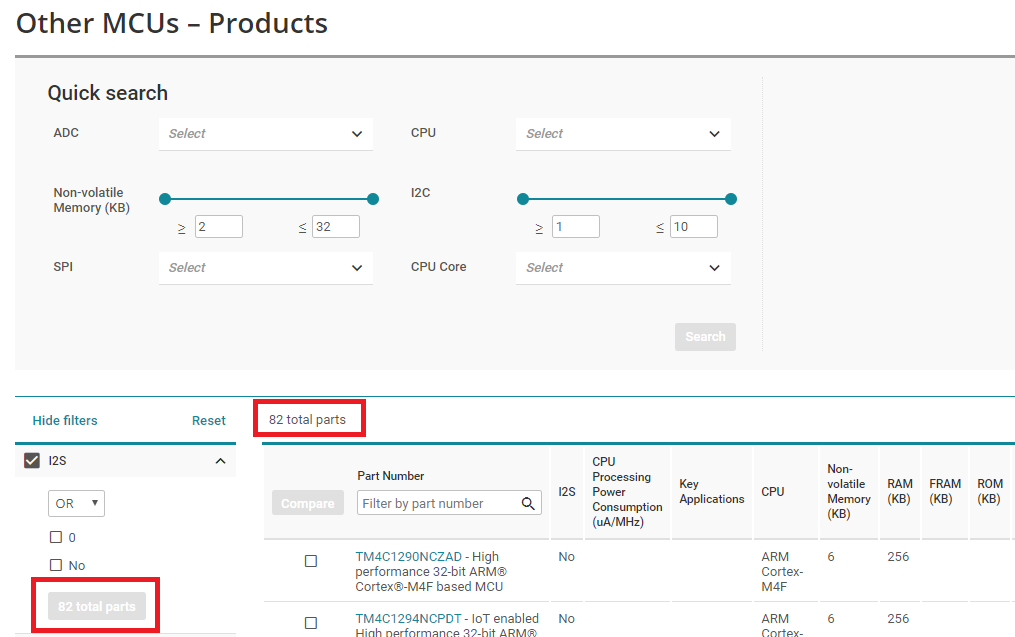The image size is (1015, 637).
Task: Click the I2C minimum slider handle
Action: [523, 199]
